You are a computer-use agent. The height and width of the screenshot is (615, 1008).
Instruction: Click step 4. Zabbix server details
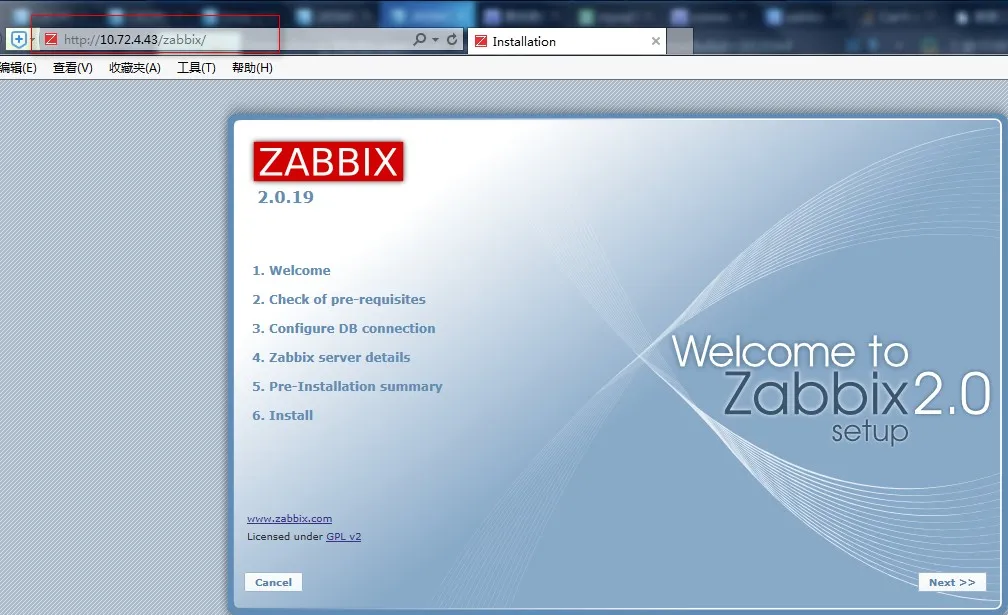pos(331,357)
